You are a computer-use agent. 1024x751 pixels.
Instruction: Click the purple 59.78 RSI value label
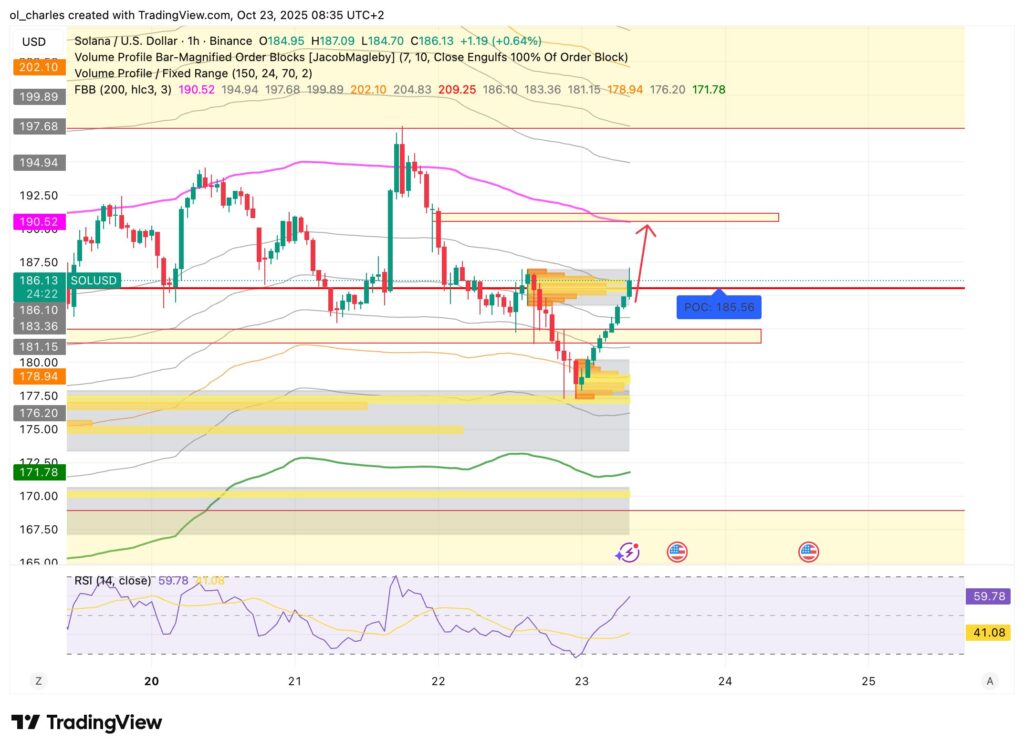pos(986,595)
